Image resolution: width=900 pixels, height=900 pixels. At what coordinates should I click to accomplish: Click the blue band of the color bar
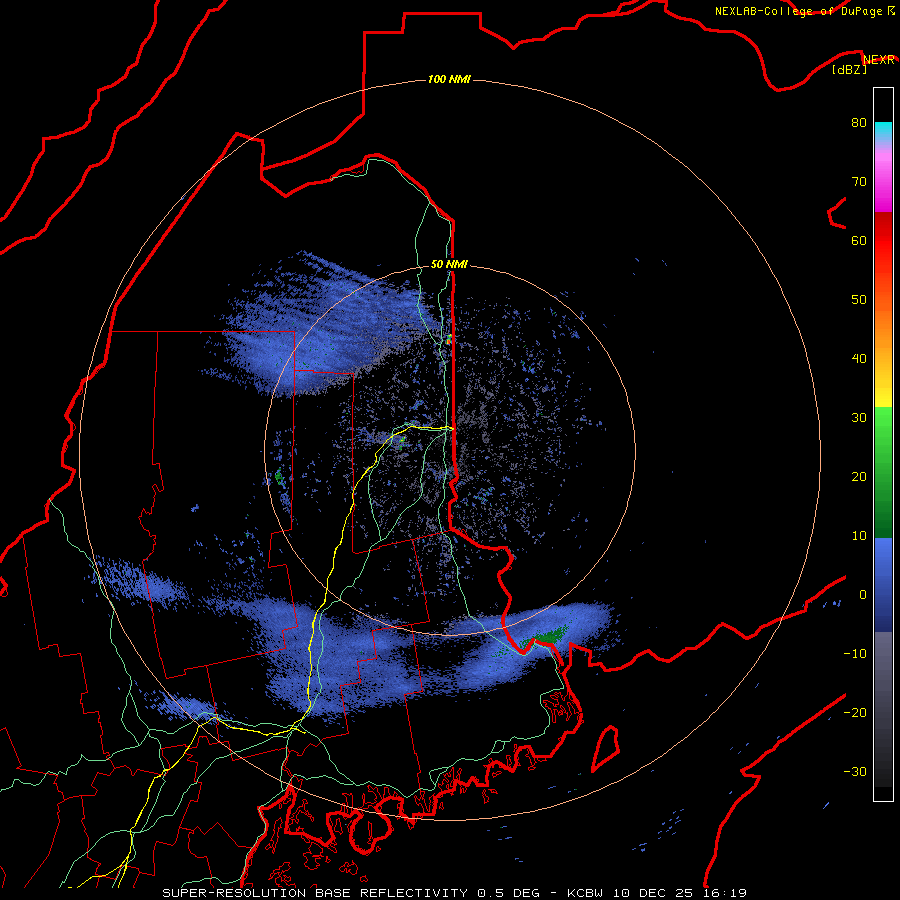[x=883, y=585]
